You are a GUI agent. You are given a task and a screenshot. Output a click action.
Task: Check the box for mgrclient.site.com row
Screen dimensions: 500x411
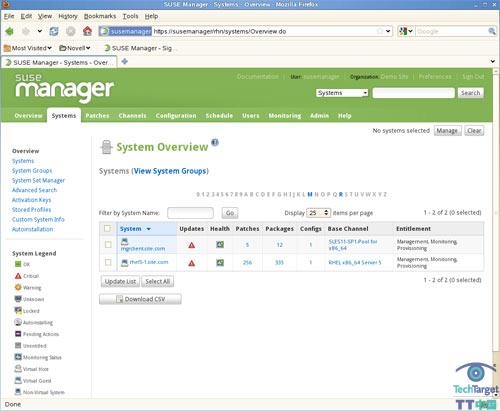pos(108,245)
